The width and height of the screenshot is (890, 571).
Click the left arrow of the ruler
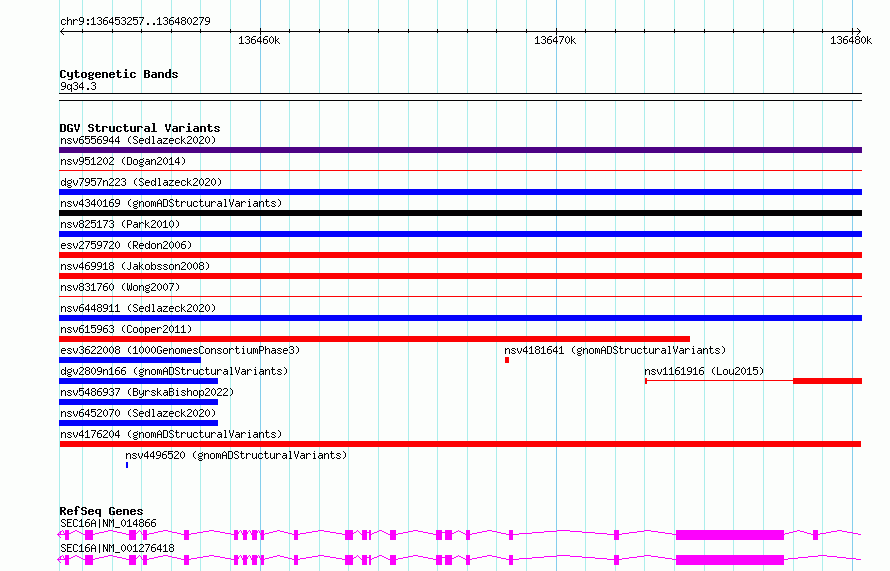pyautogui.click(x=62, y=32)
